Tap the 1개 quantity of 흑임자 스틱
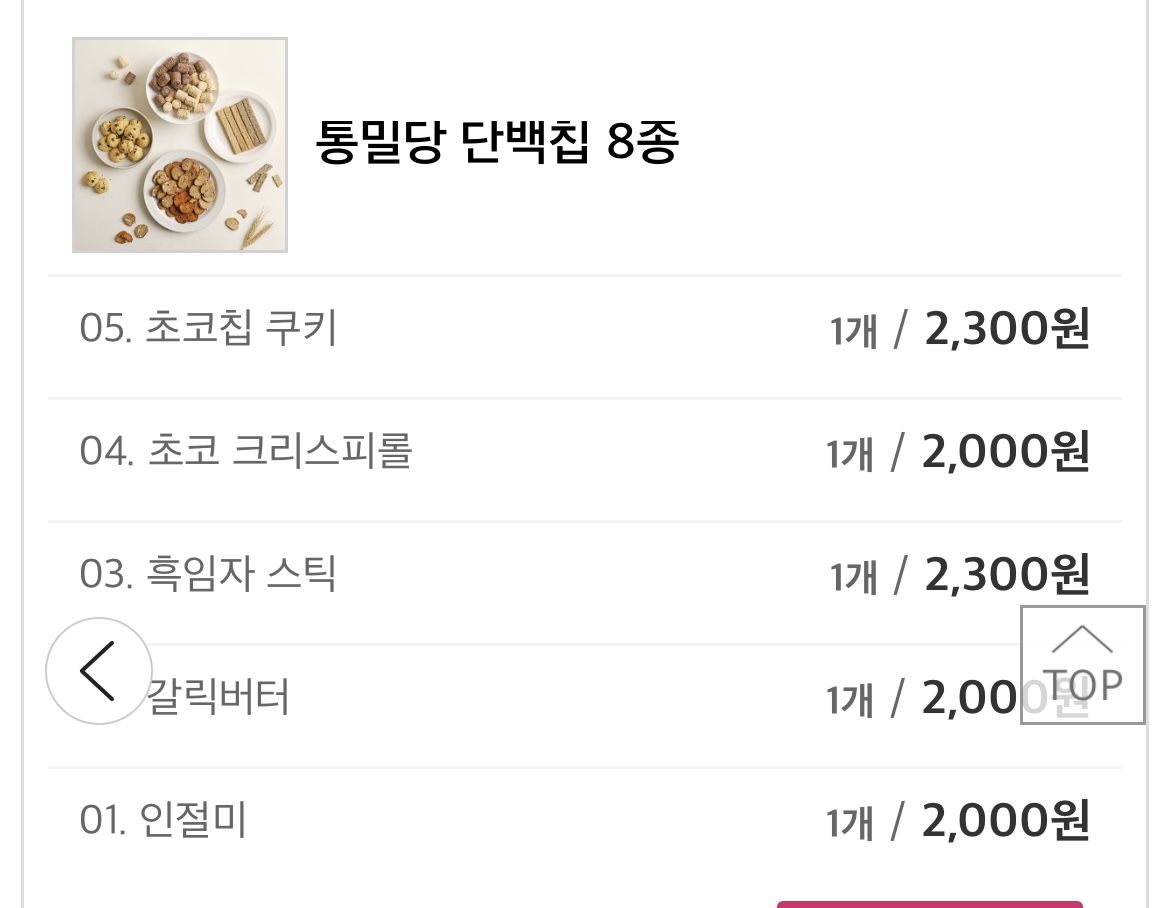 coord(854,577)
